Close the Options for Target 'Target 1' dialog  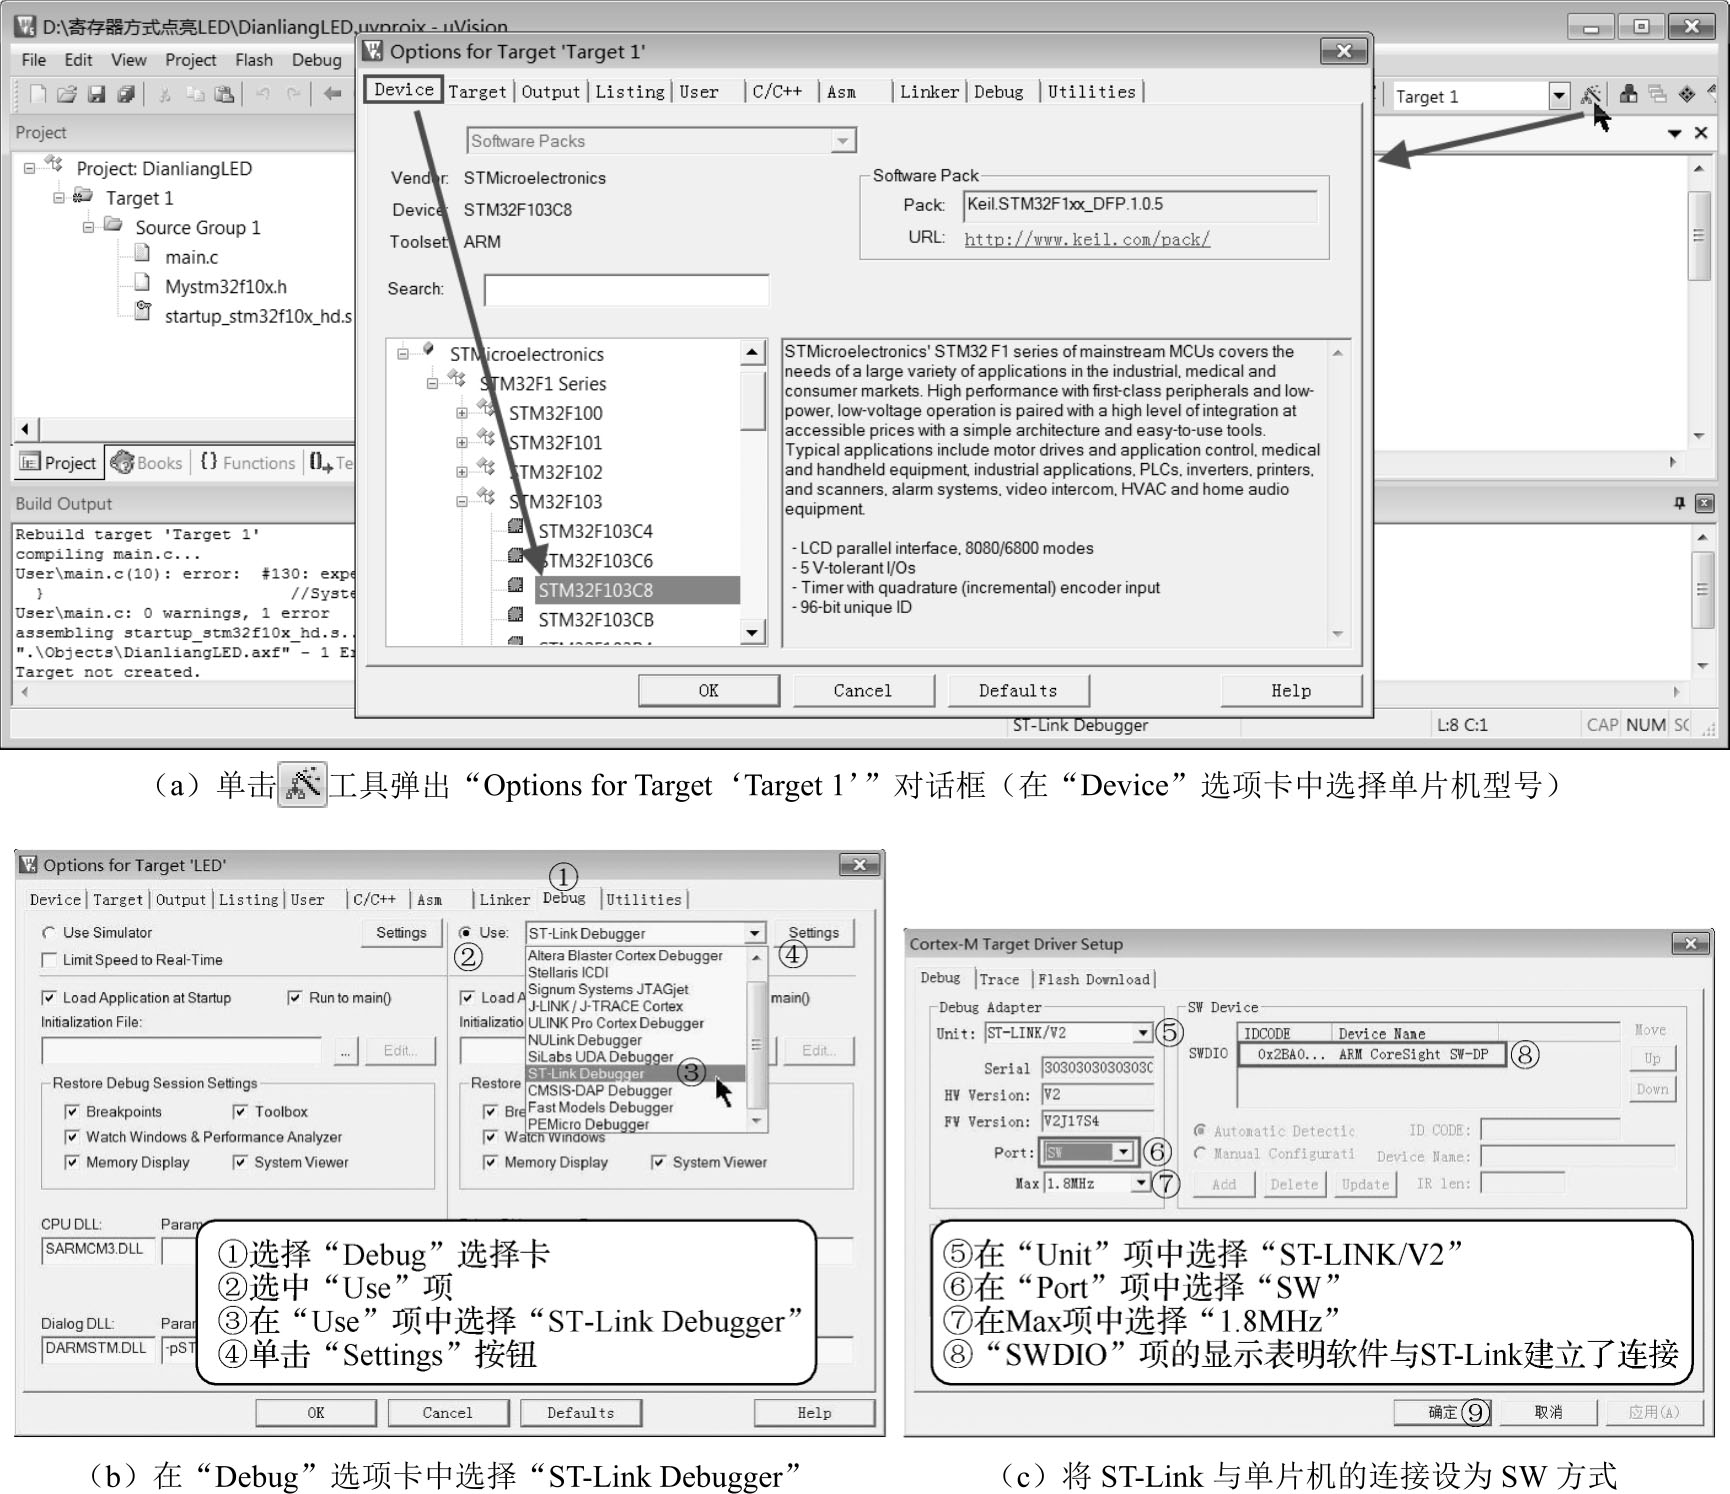1343,51
